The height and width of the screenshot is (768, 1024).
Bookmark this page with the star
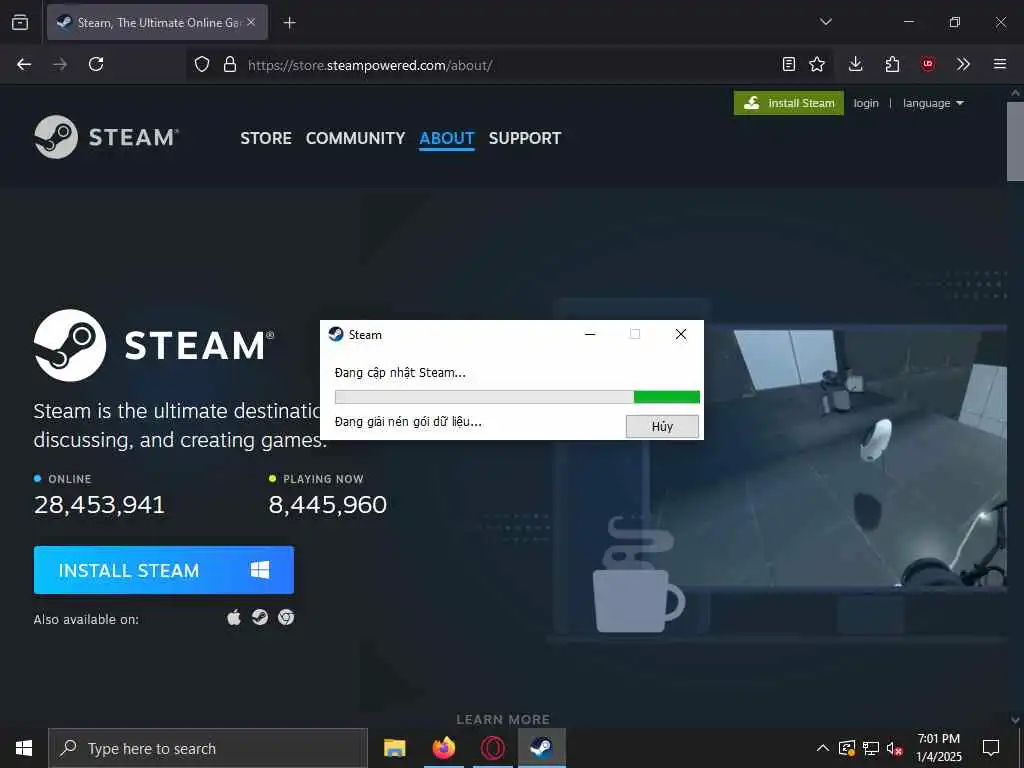[817, 64]
